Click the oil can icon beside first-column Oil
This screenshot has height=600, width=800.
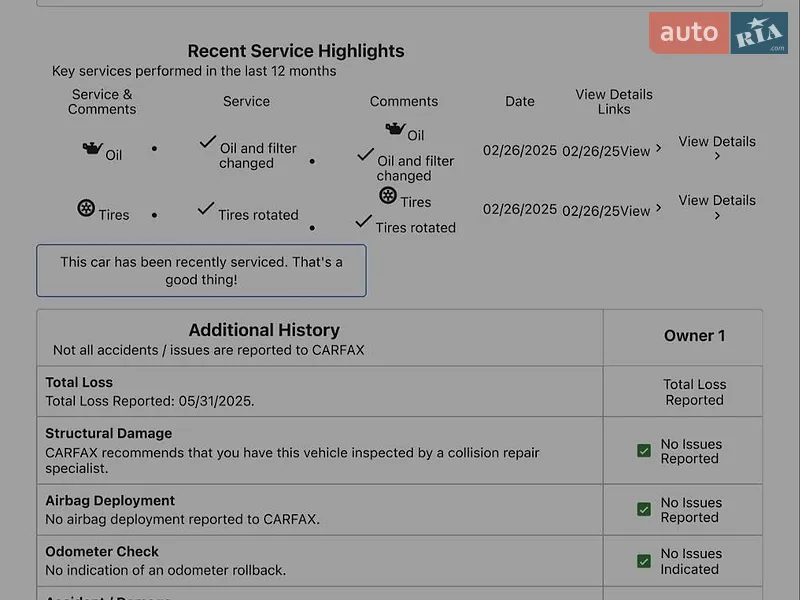point(92,148)
